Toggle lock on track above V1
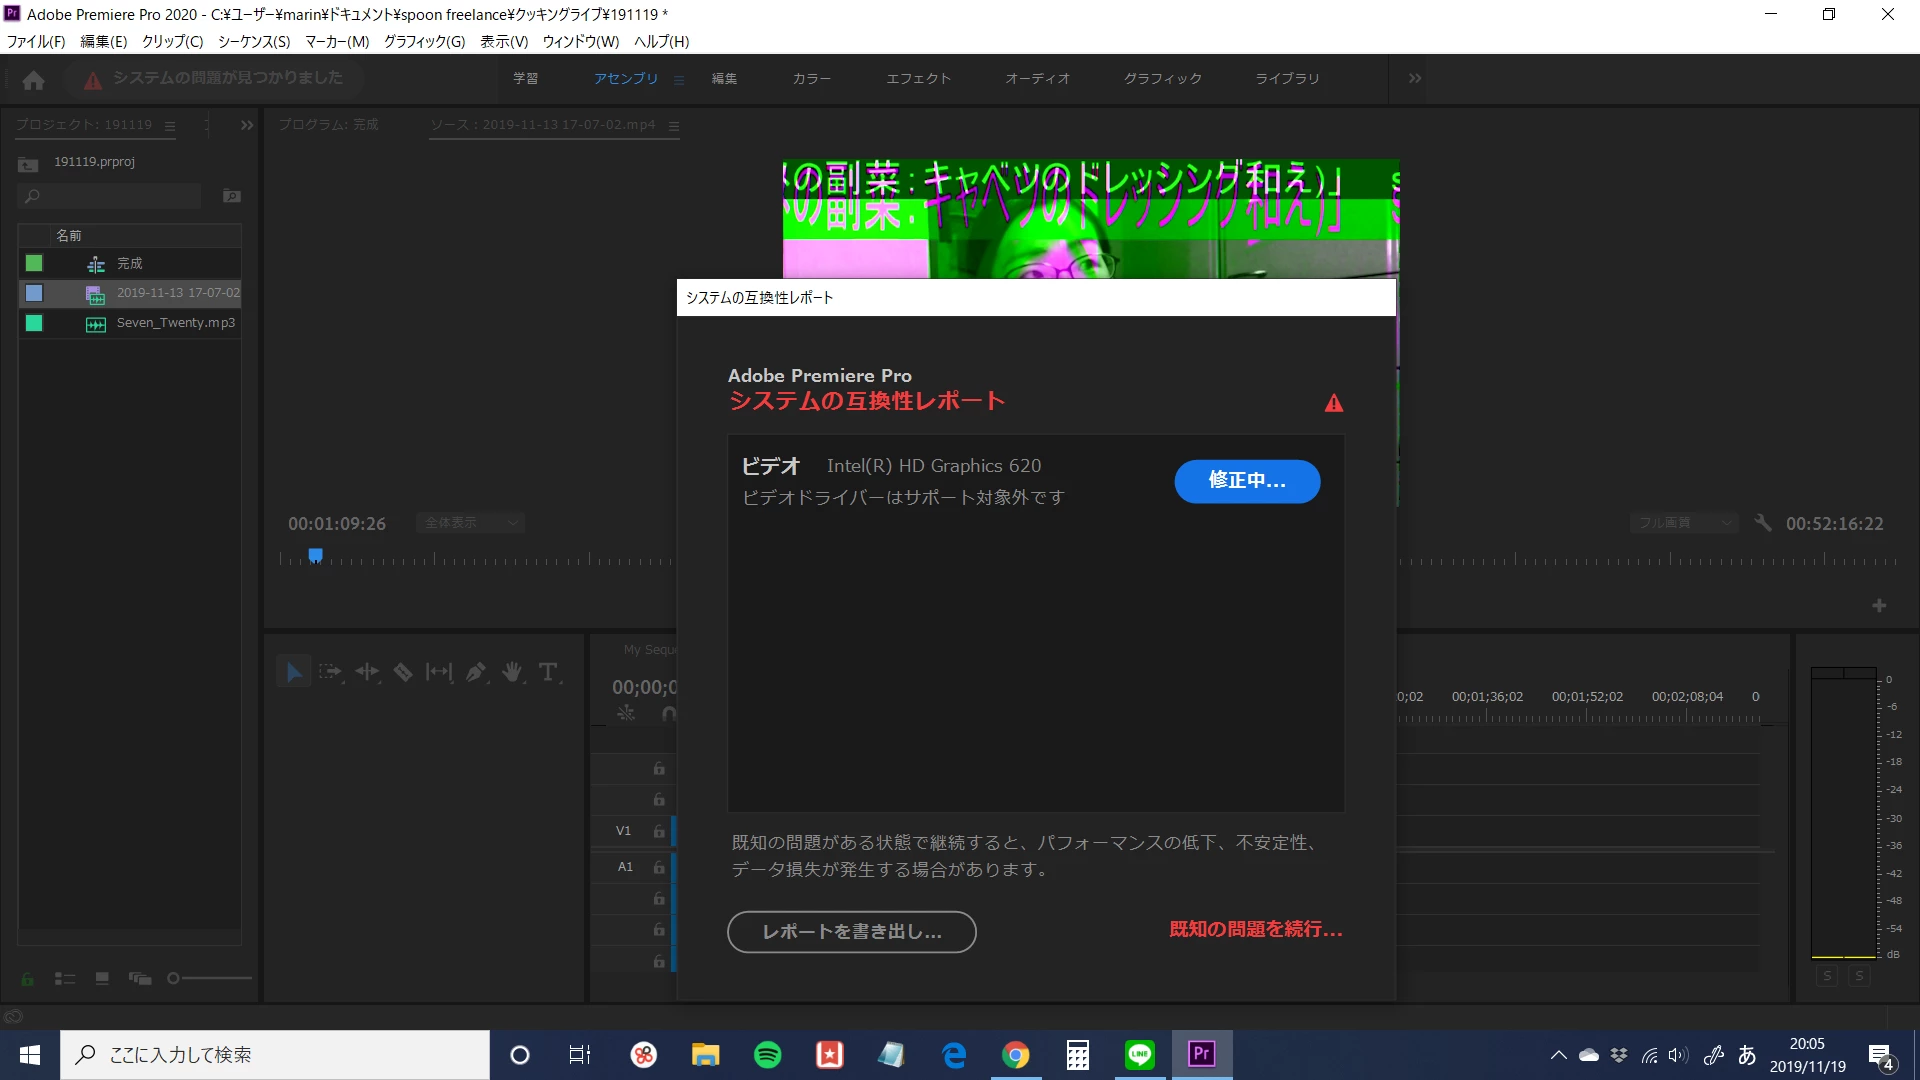The height and width of the screenshot is (1080, 1920). point(659,800)
